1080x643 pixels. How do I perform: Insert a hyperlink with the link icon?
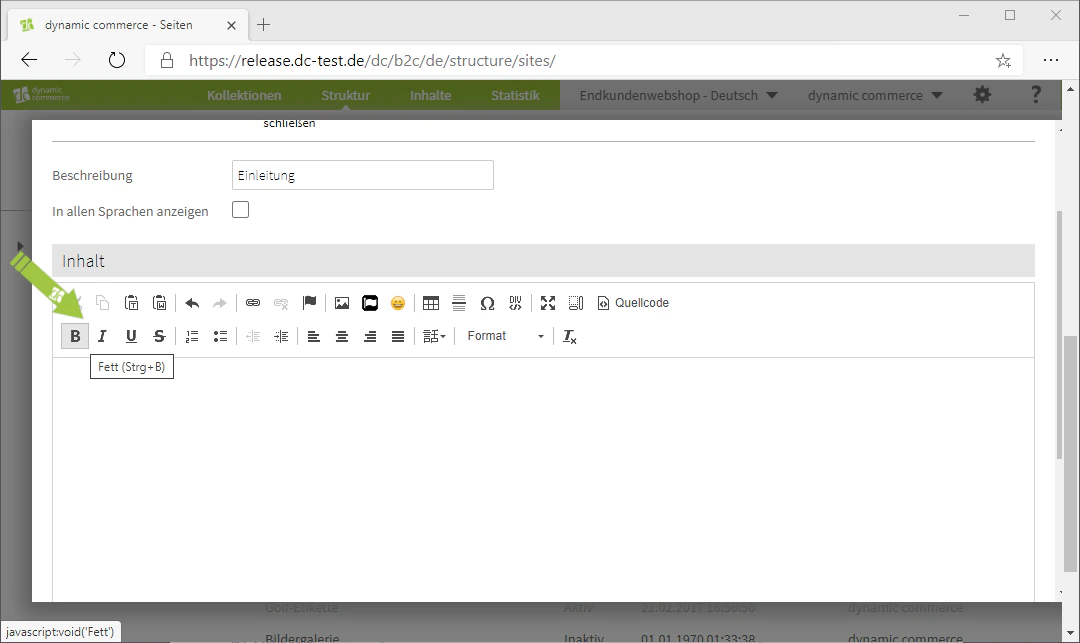point(253,303)
